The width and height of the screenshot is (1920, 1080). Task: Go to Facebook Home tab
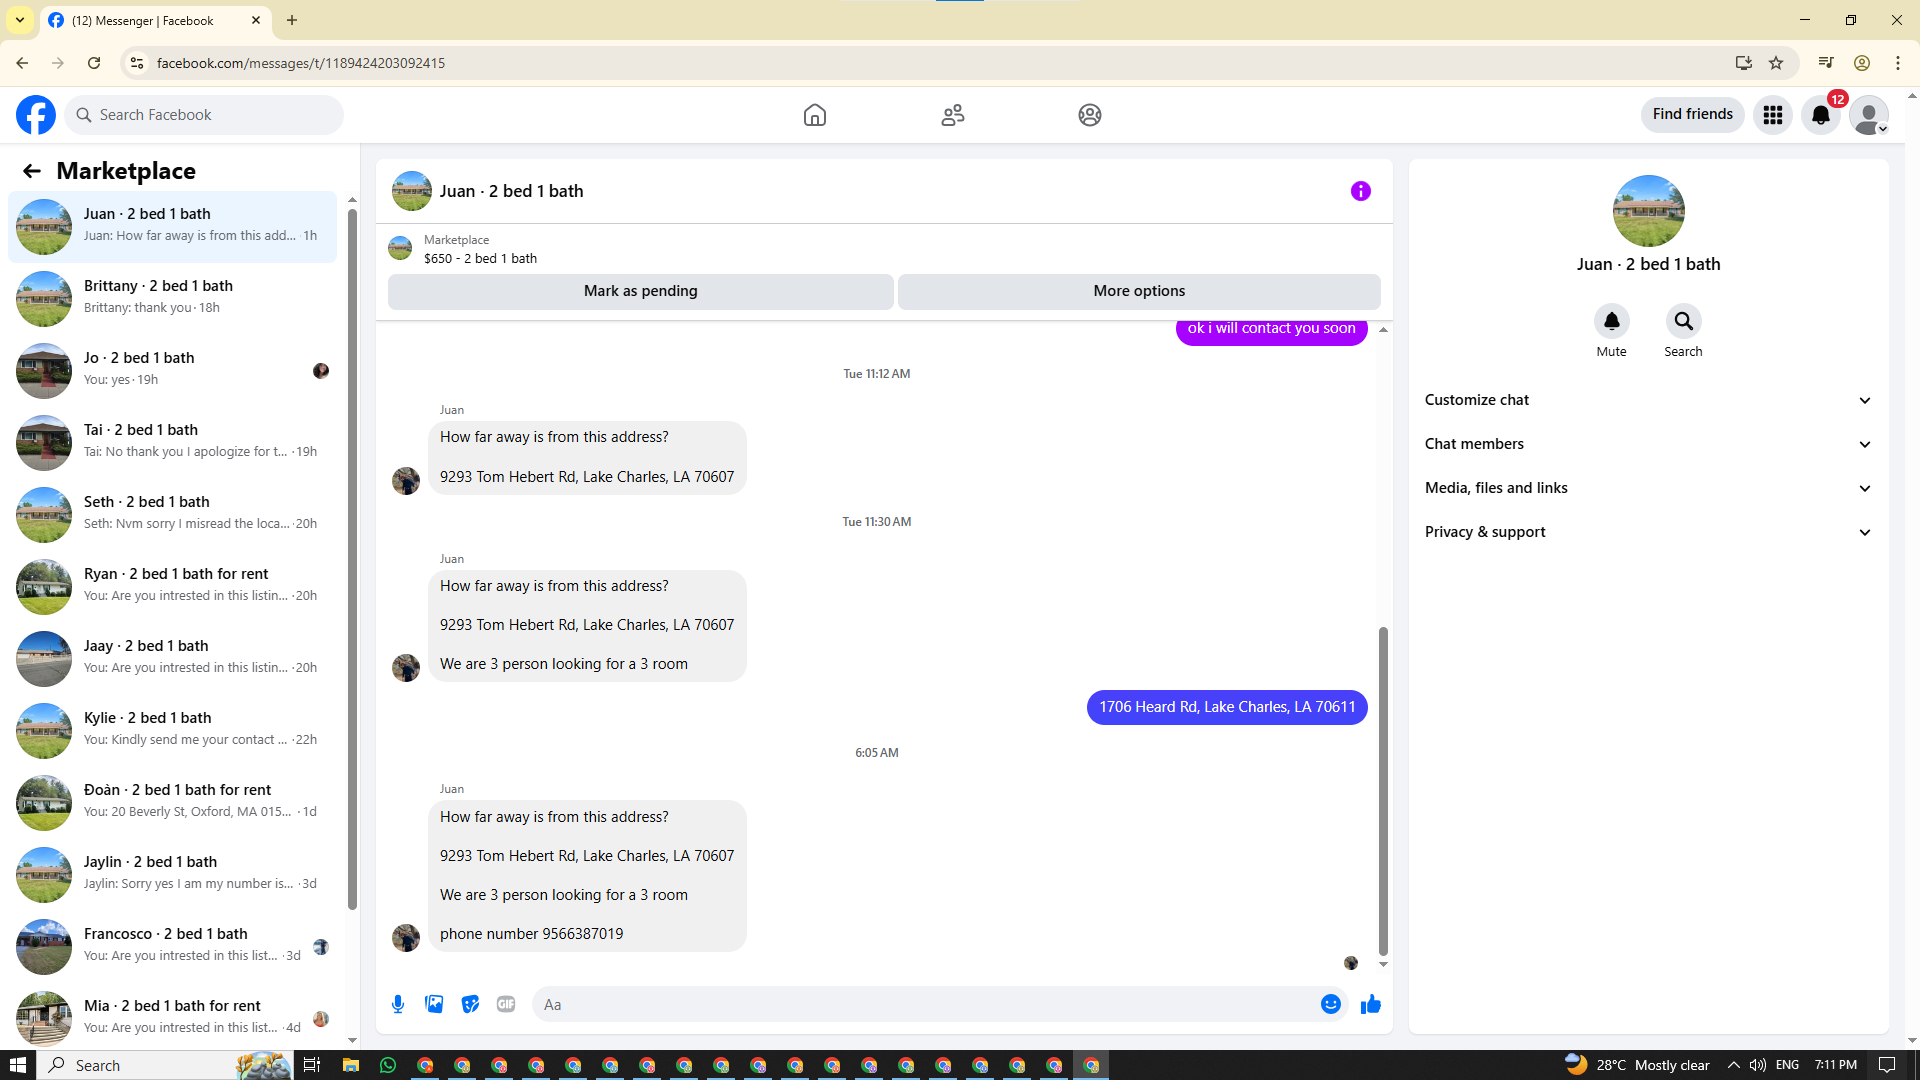[814, 115]
